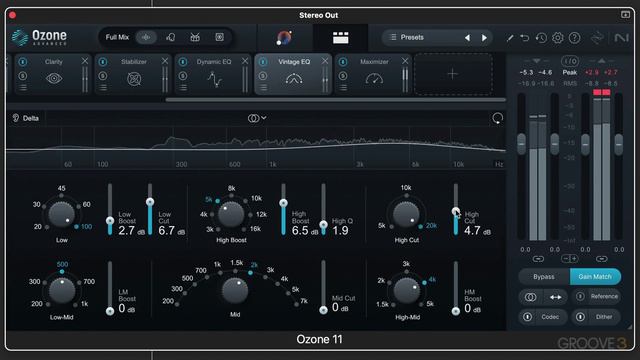Screen dimensions: 640x360
Task: Select the stereo mode icon beside Full Mix
Action: point(146,37)
